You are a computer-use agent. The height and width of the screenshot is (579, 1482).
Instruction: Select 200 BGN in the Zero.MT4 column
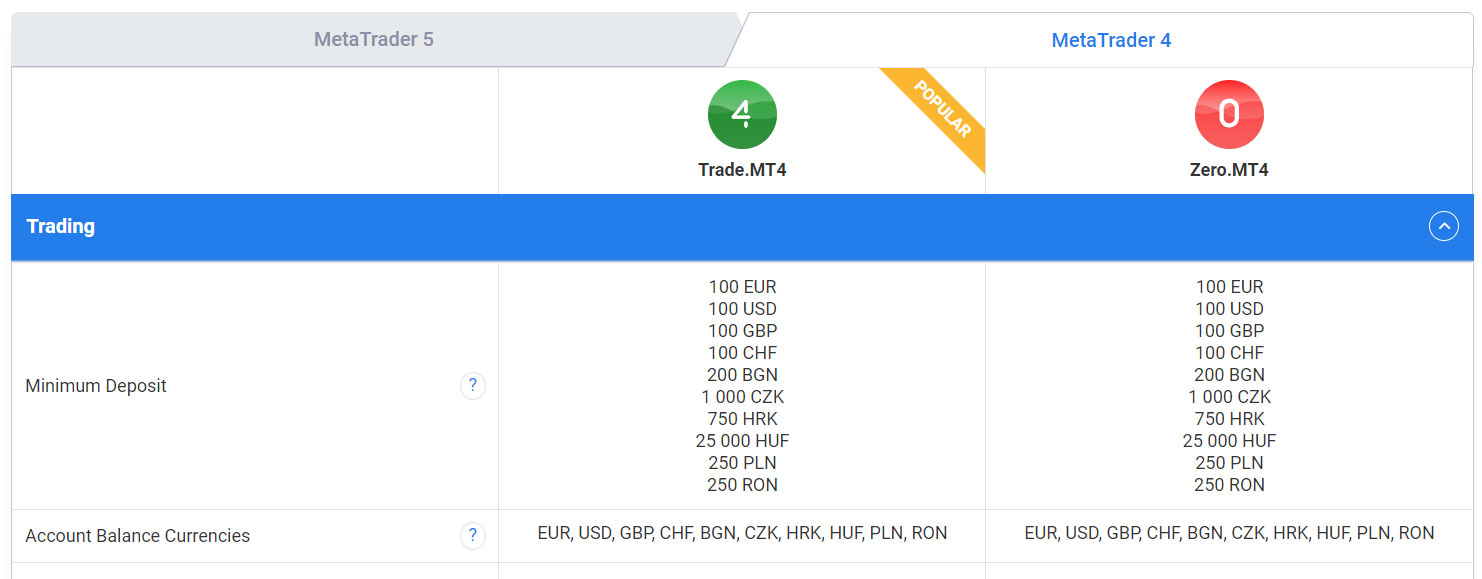[1229, 375]
